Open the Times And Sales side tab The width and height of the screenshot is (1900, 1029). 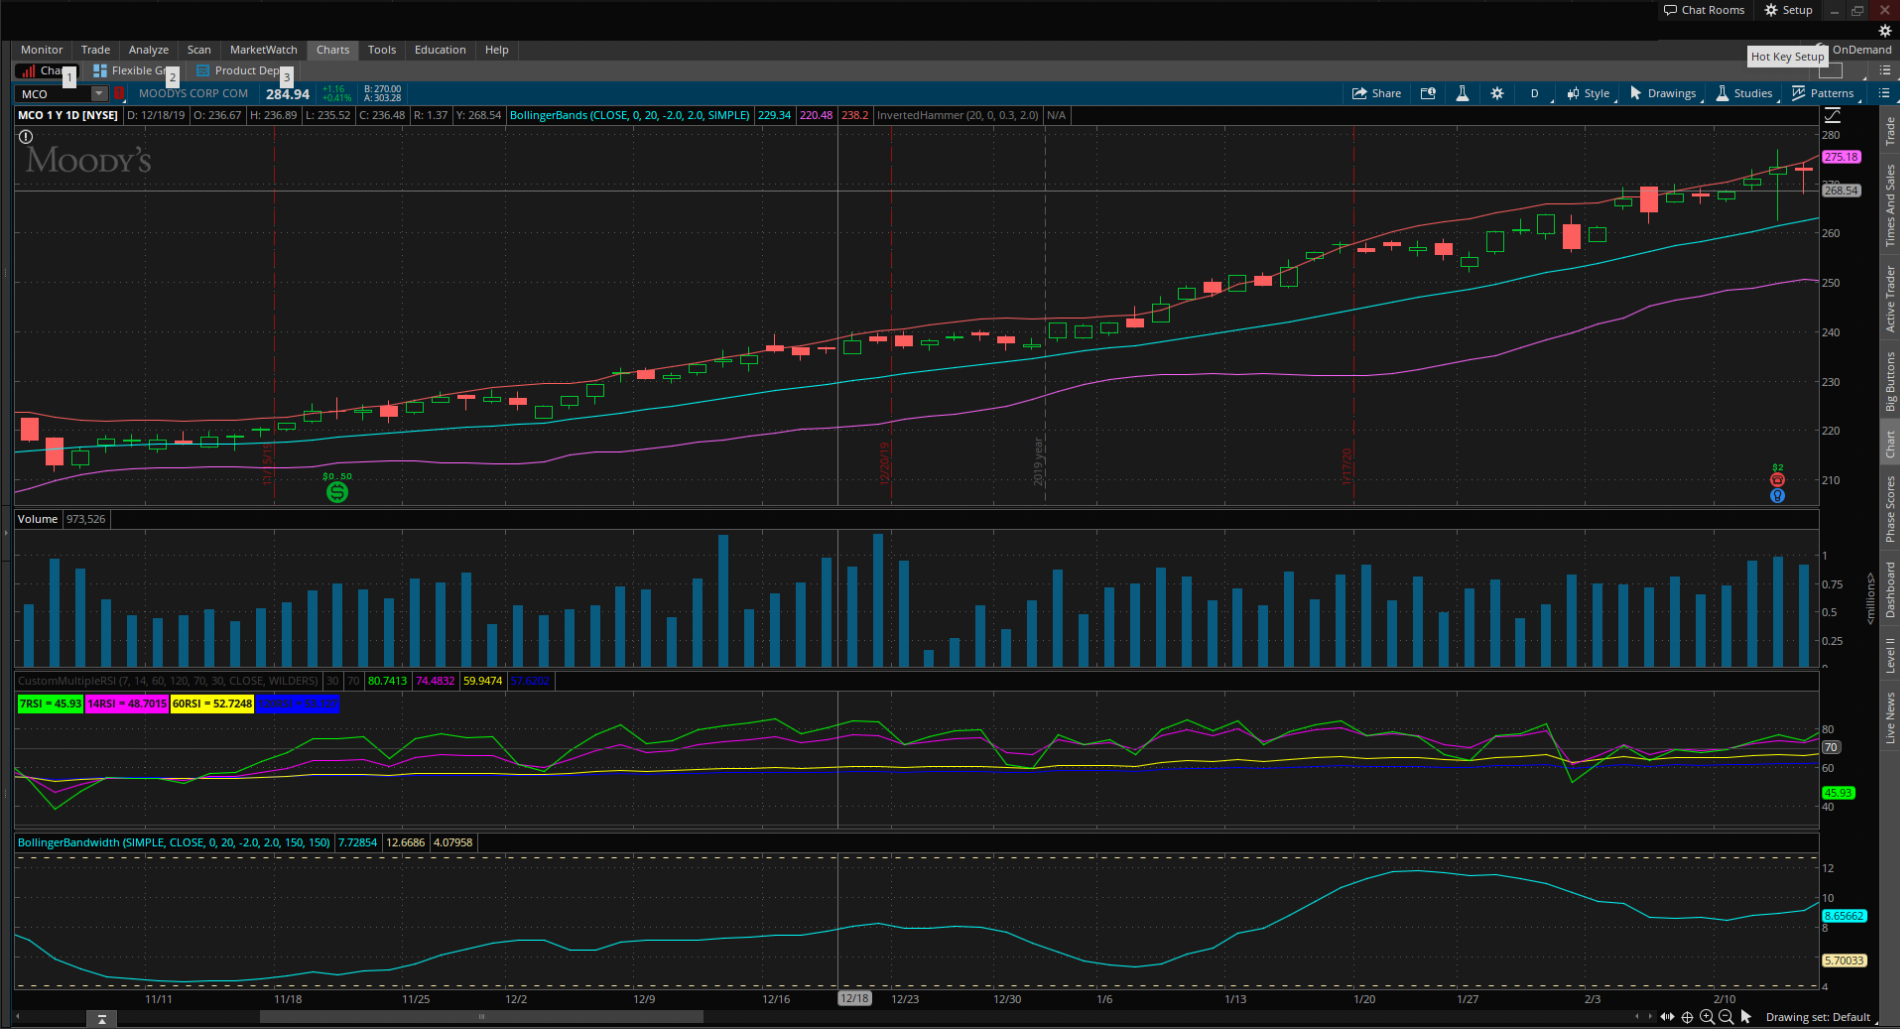point(1890,205)
